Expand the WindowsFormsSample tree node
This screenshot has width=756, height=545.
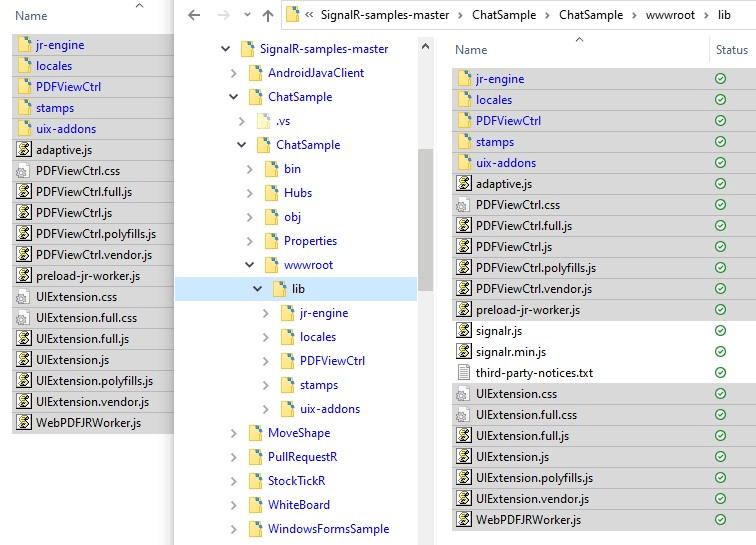233,529
